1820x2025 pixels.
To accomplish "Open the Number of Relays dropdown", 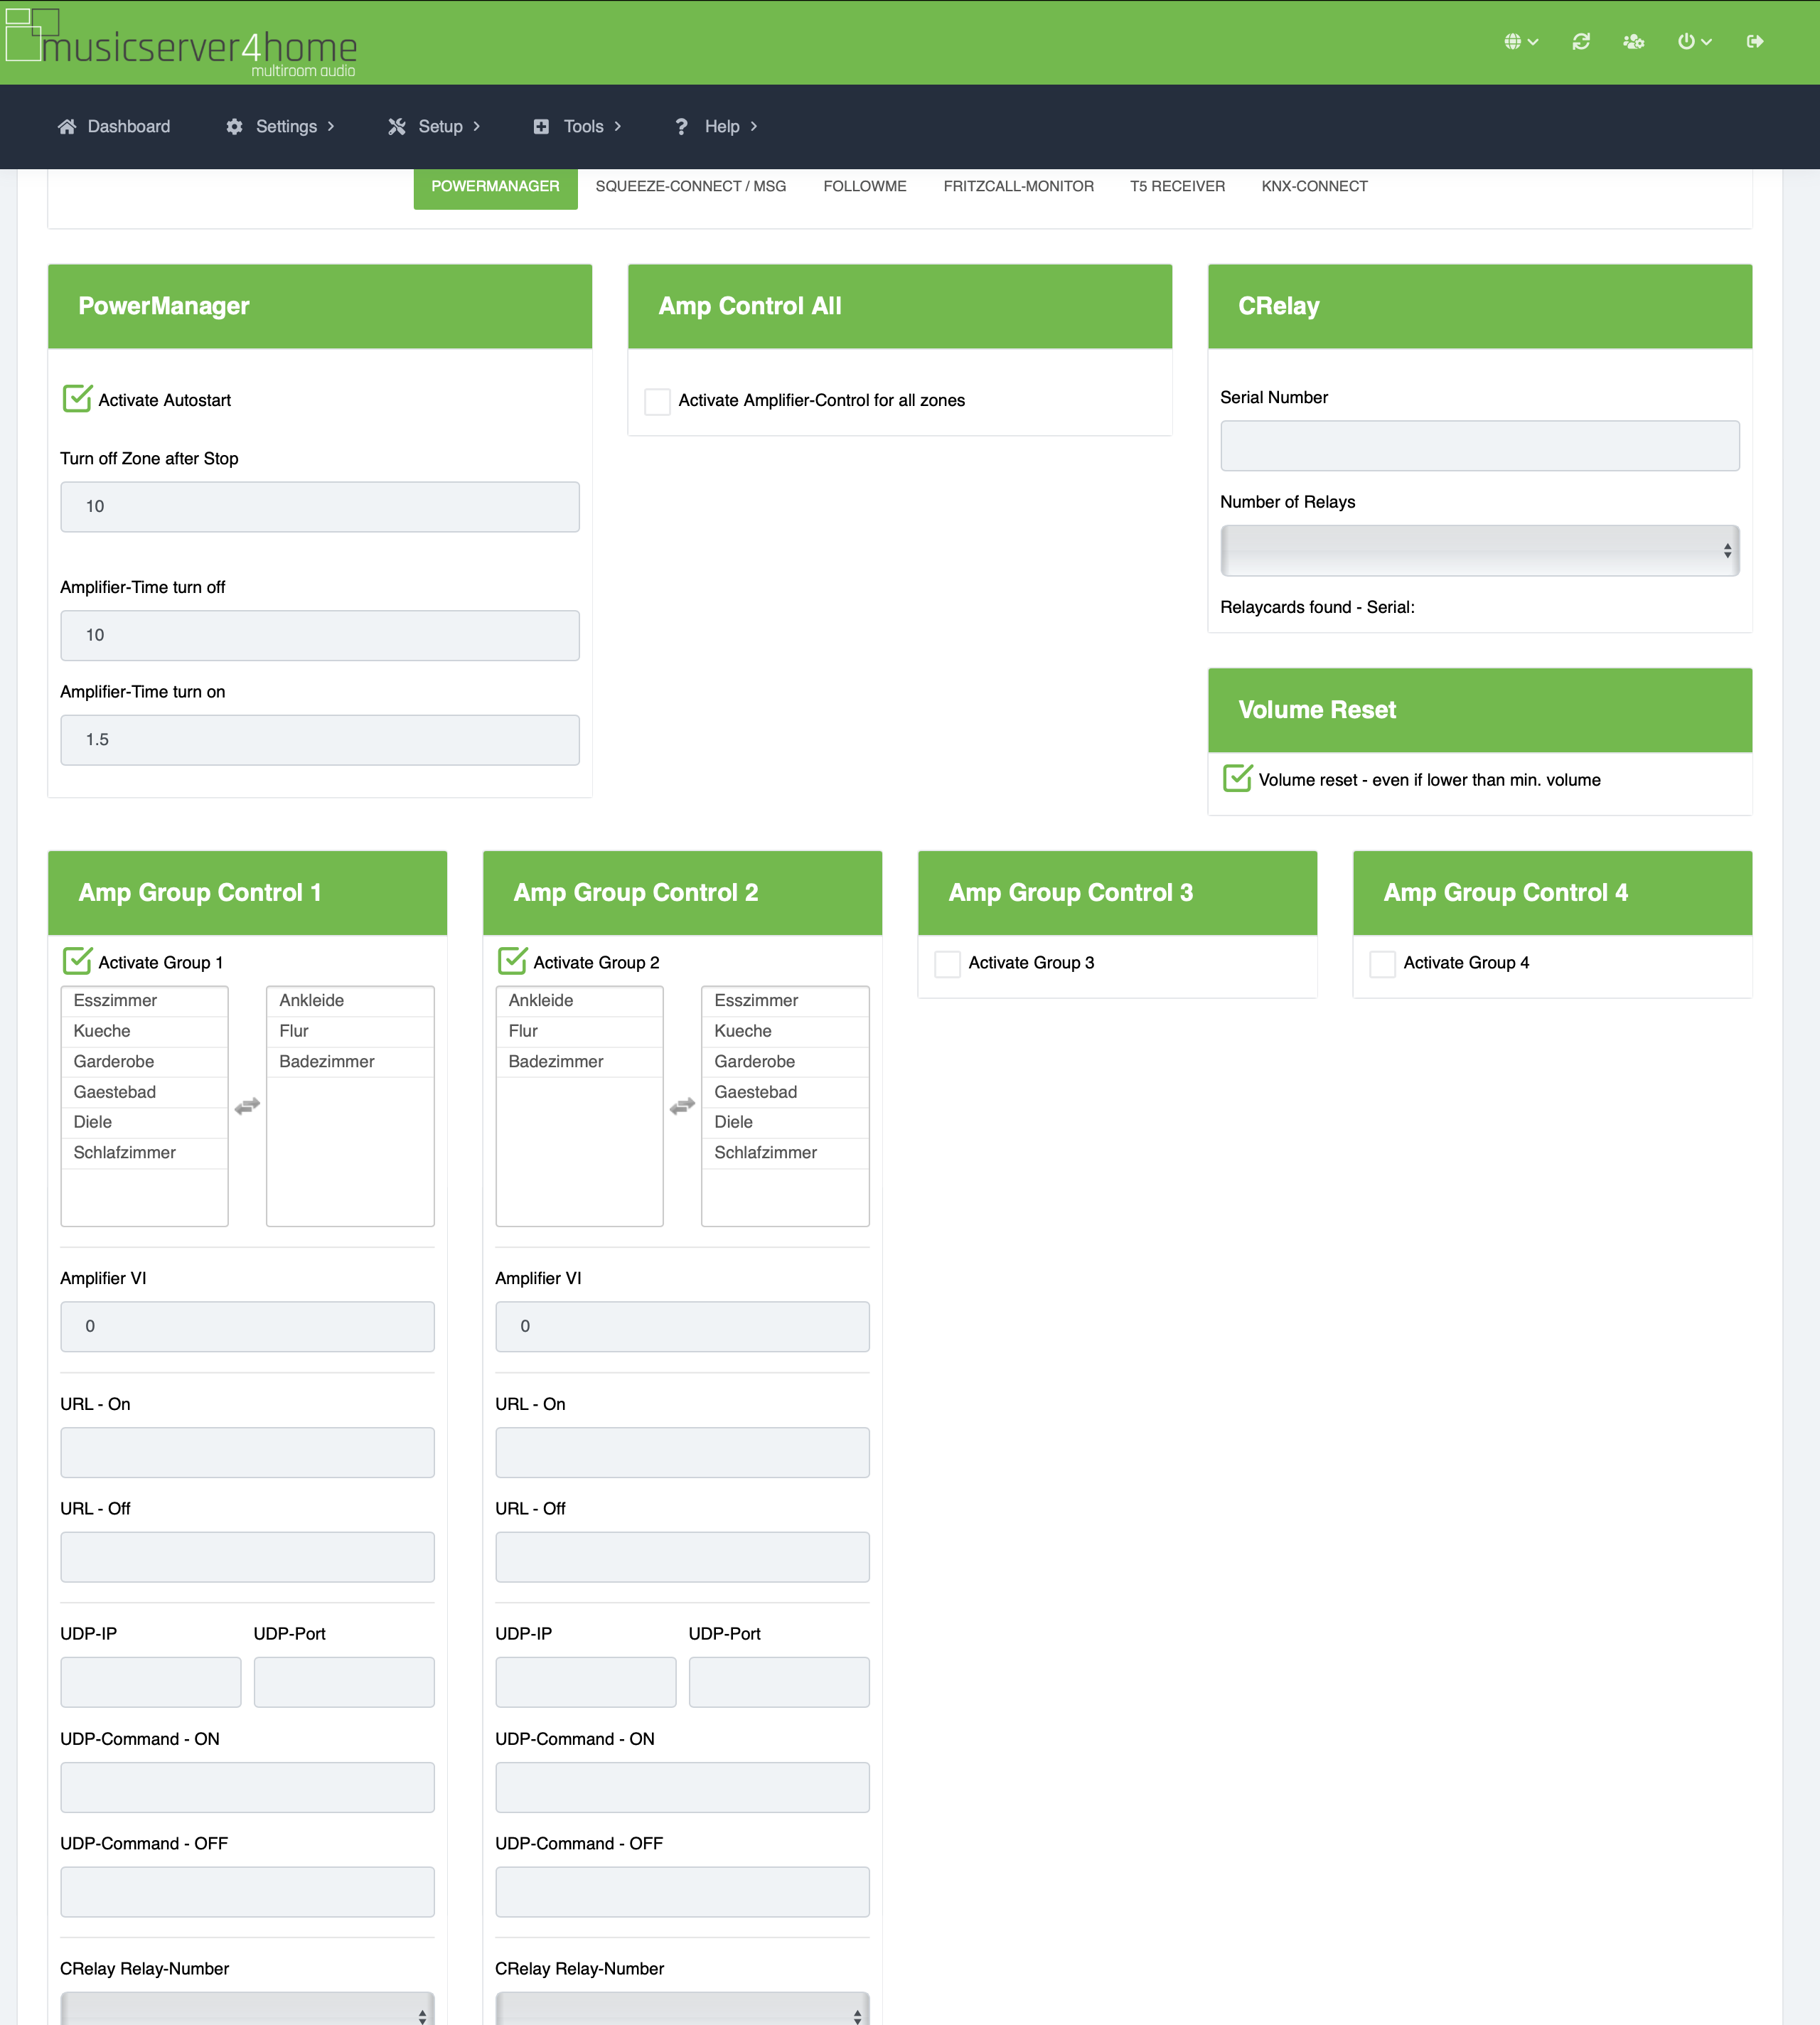I will 1479,551.
